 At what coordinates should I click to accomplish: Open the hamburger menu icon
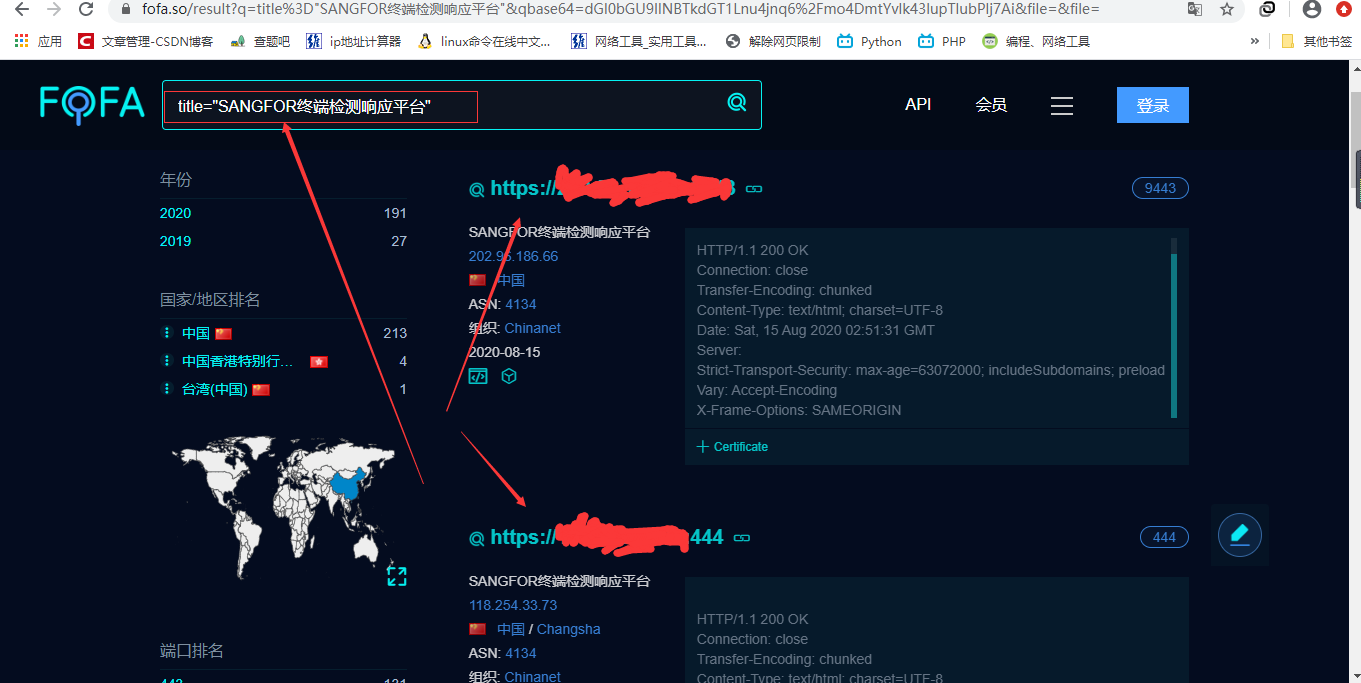(x=1062, y=105)
